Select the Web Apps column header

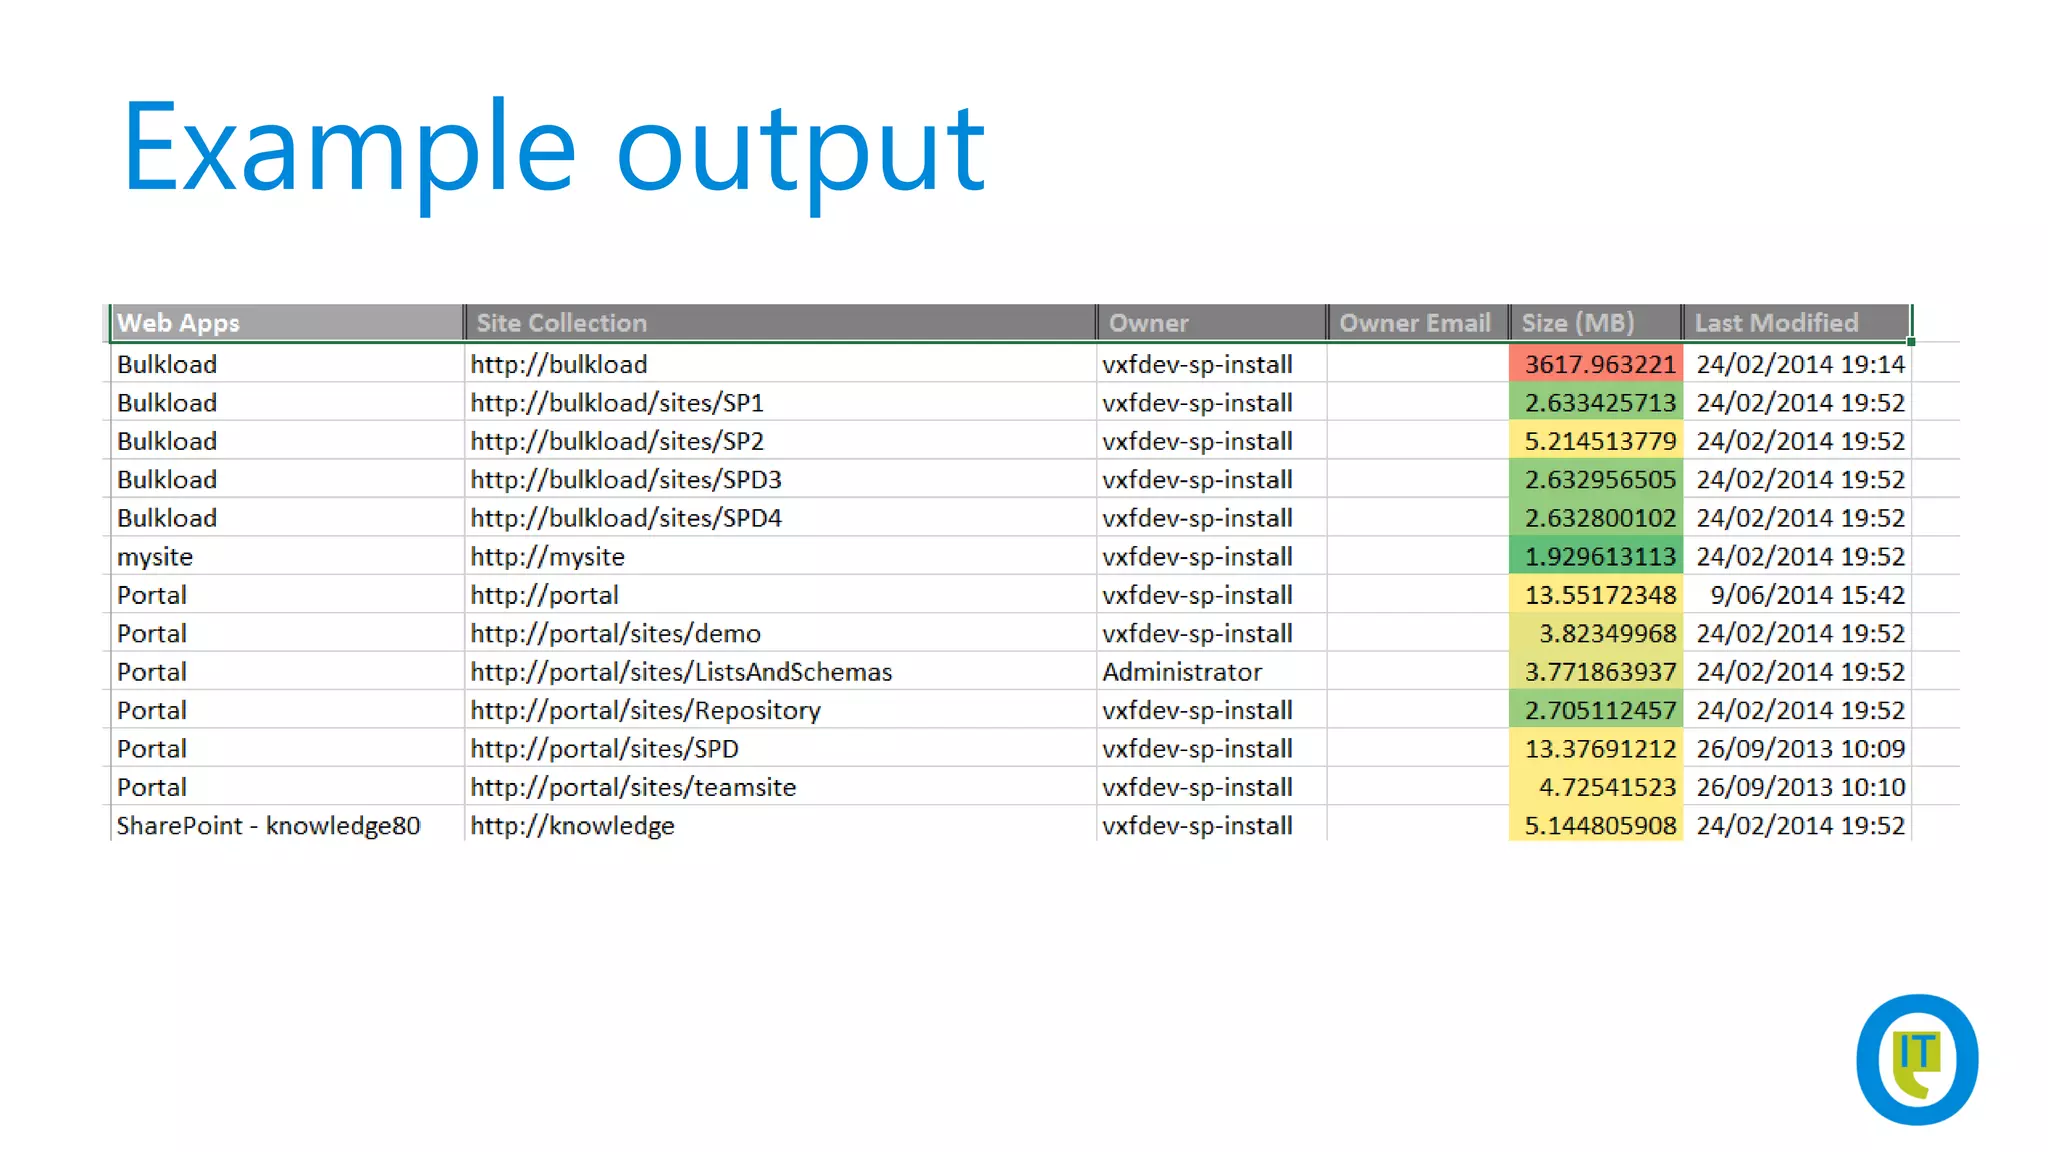[286, 323]
